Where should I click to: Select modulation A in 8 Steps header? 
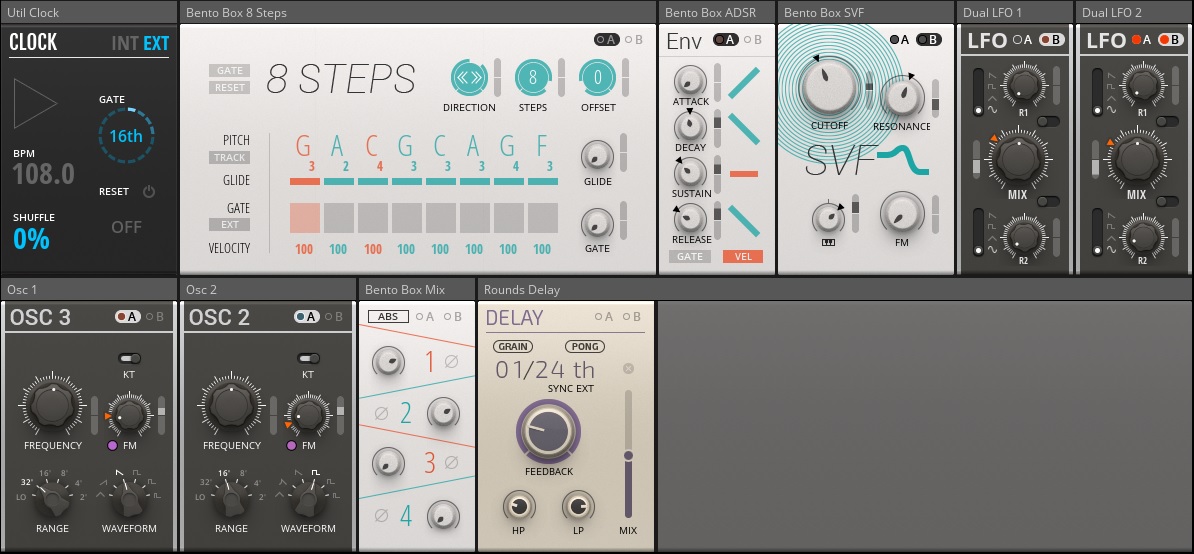607,40
